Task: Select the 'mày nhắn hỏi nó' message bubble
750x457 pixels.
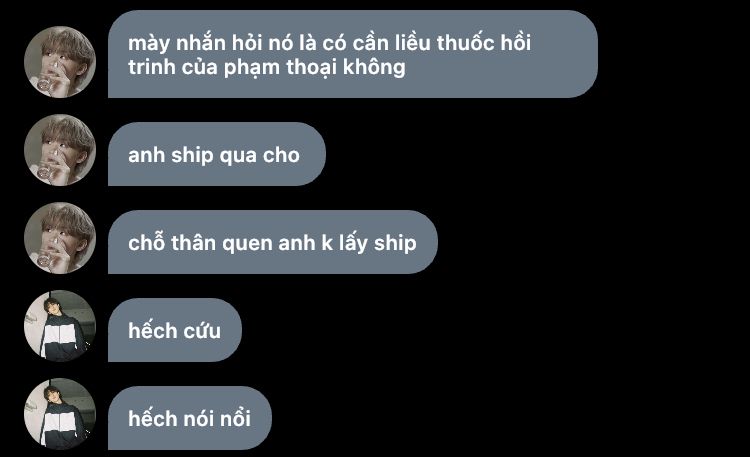Action: click(353, 54)
